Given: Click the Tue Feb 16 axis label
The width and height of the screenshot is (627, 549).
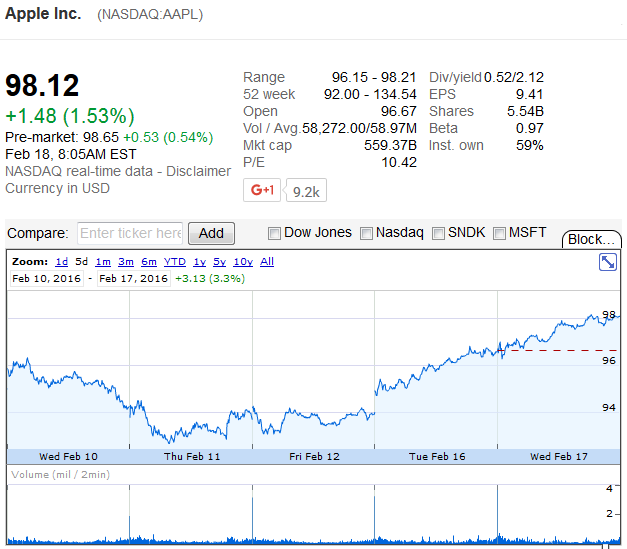Looking at the screenshot, I should coord(437,457).
